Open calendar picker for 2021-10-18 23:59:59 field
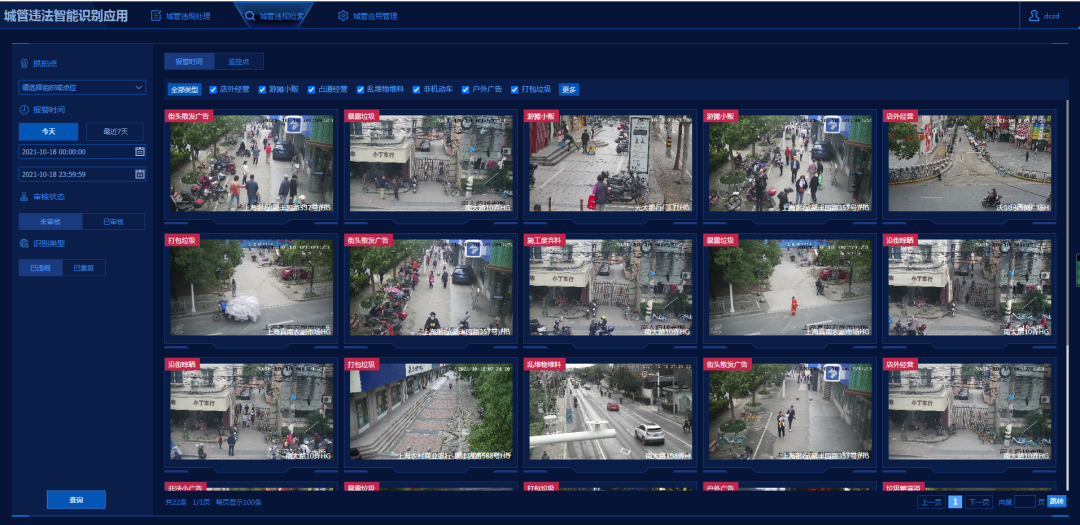This screenshot has width=1080, height=525. (x=140, y=174)
